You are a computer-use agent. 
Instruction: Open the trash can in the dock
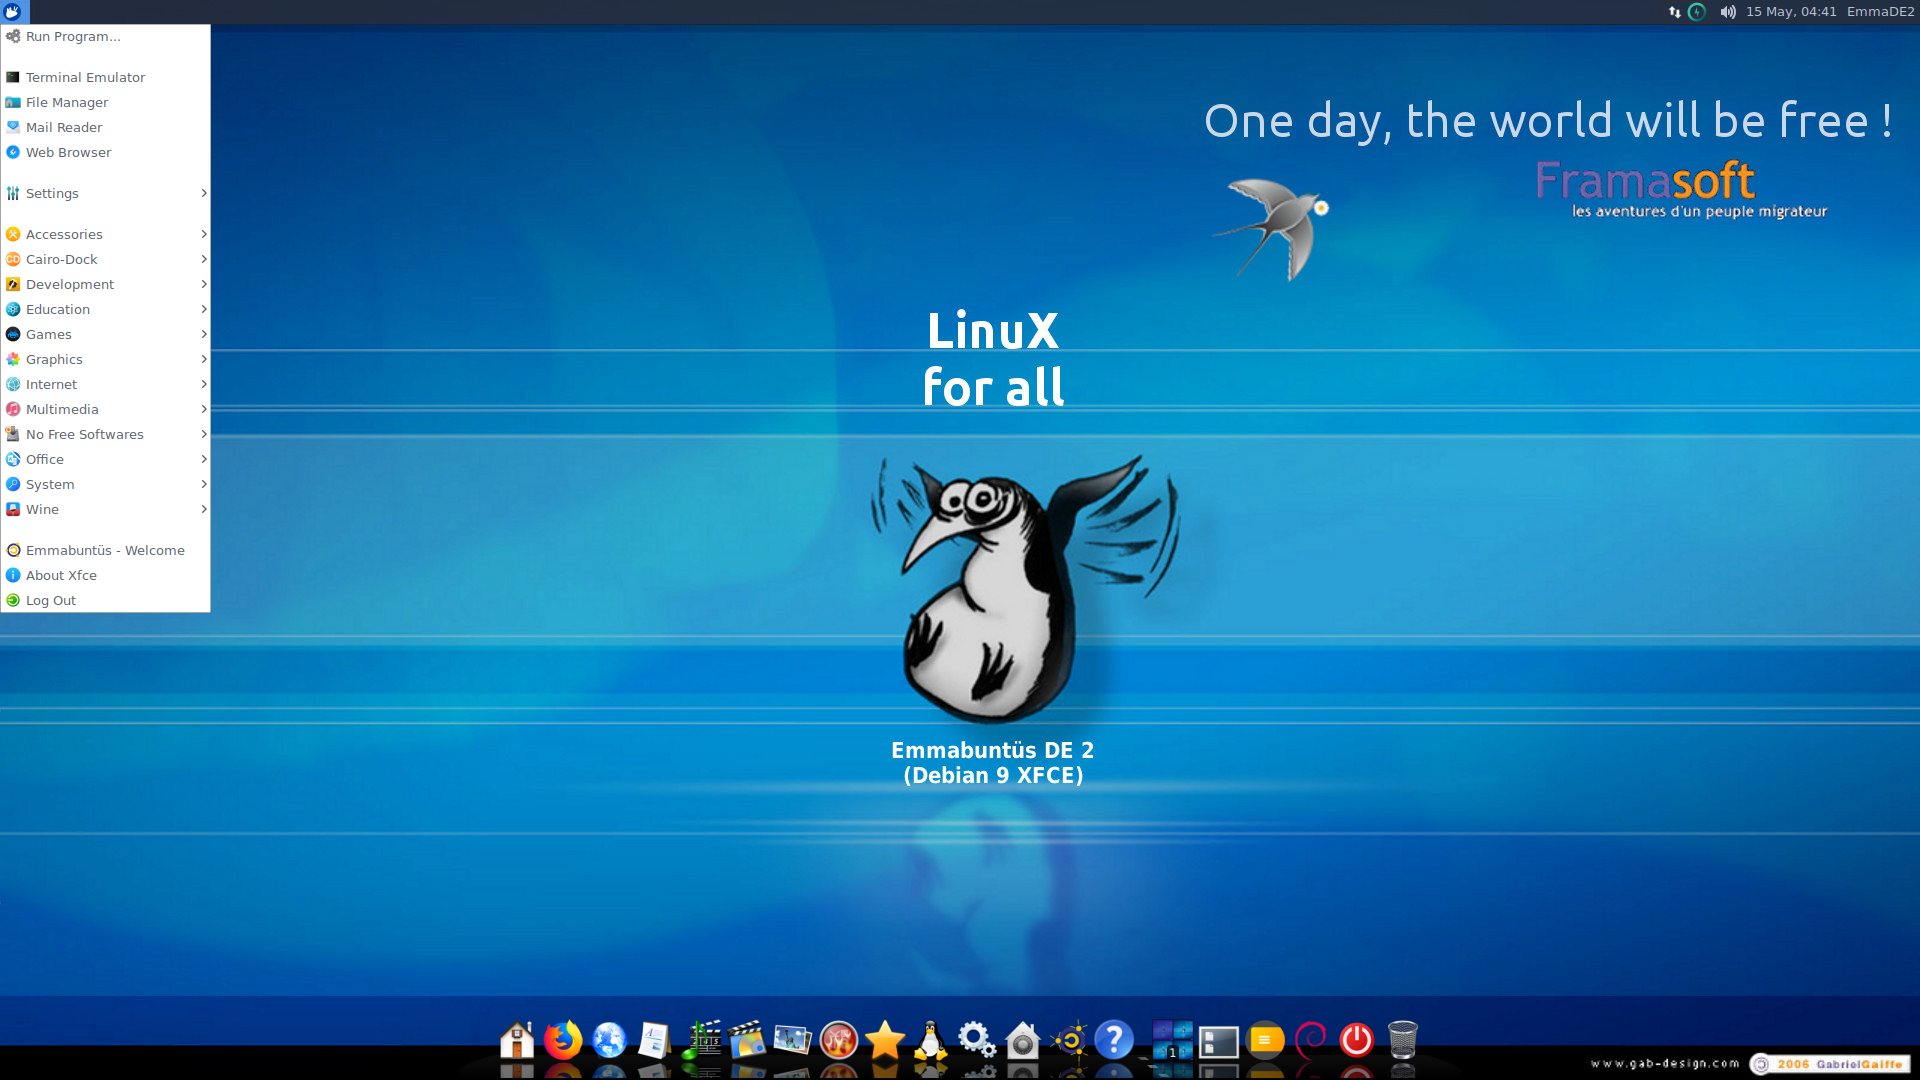pyautogui.click(x=1403, y=1040)
